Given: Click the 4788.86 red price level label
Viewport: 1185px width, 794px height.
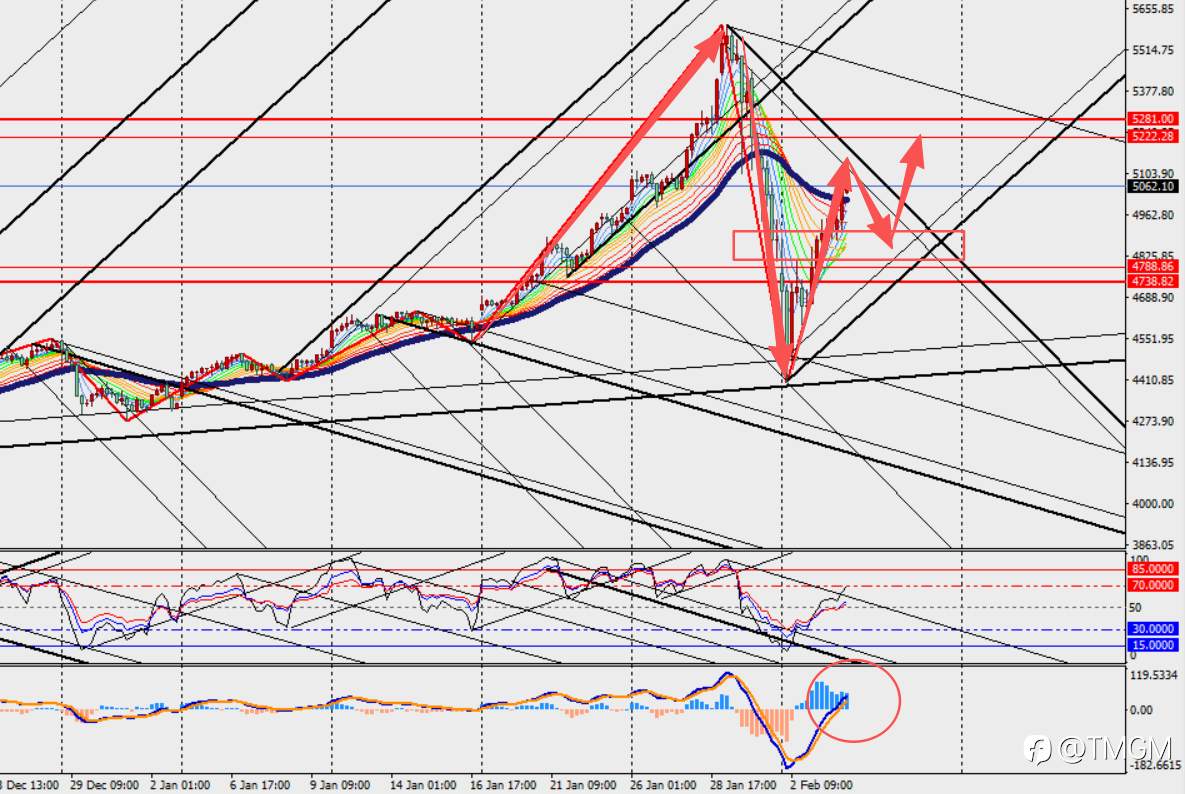Looking at the screenshot, I should click(1153, 267).
